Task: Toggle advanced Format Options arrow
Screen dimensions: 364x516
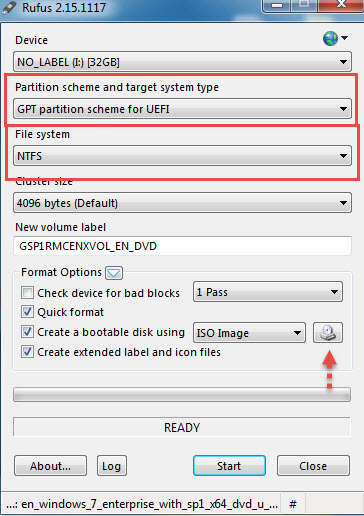Action: tap(114, 273)
